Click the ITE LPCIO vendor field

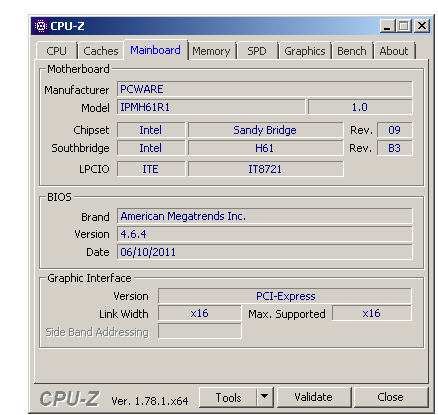coord(151,169)
